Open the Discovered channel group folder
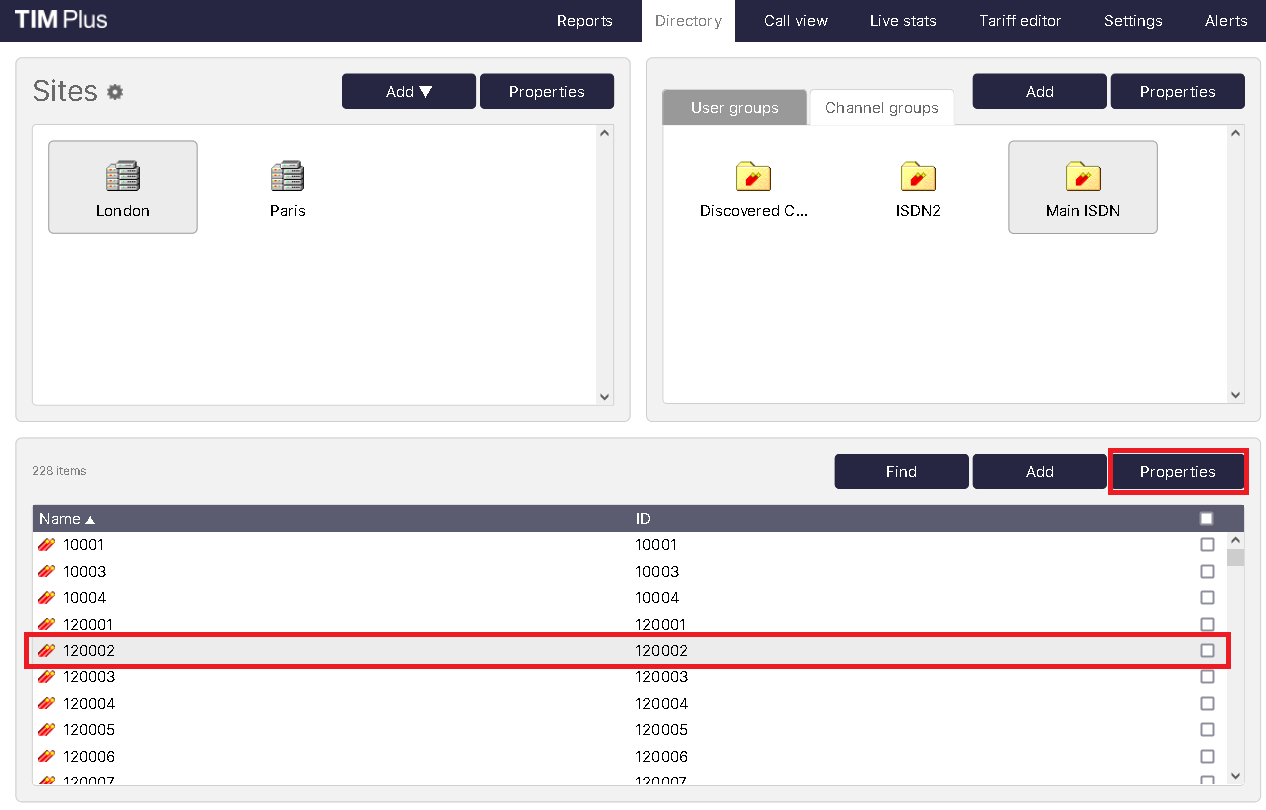Image resolution: width=1266 pixels, height=810 pixels. pos(753,177)
